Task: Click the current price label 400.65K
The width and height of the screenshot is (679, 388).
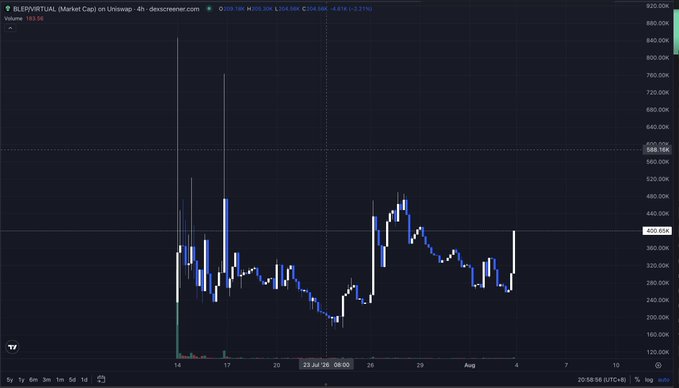Action: pos(657,231)
